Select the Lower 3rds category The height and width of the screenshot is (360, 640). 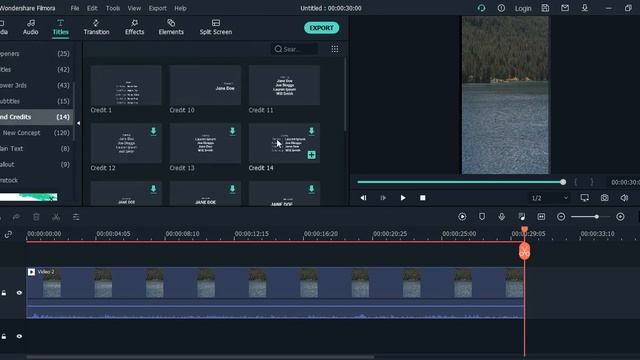tap(36, 85)
